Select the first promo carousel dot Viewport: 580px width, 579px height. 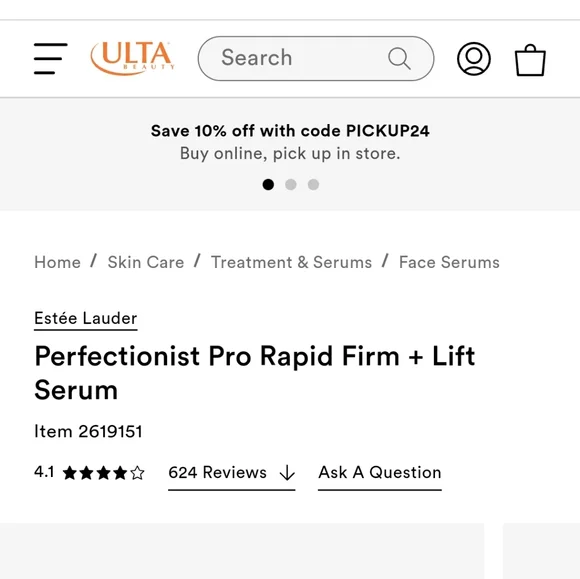268,184
